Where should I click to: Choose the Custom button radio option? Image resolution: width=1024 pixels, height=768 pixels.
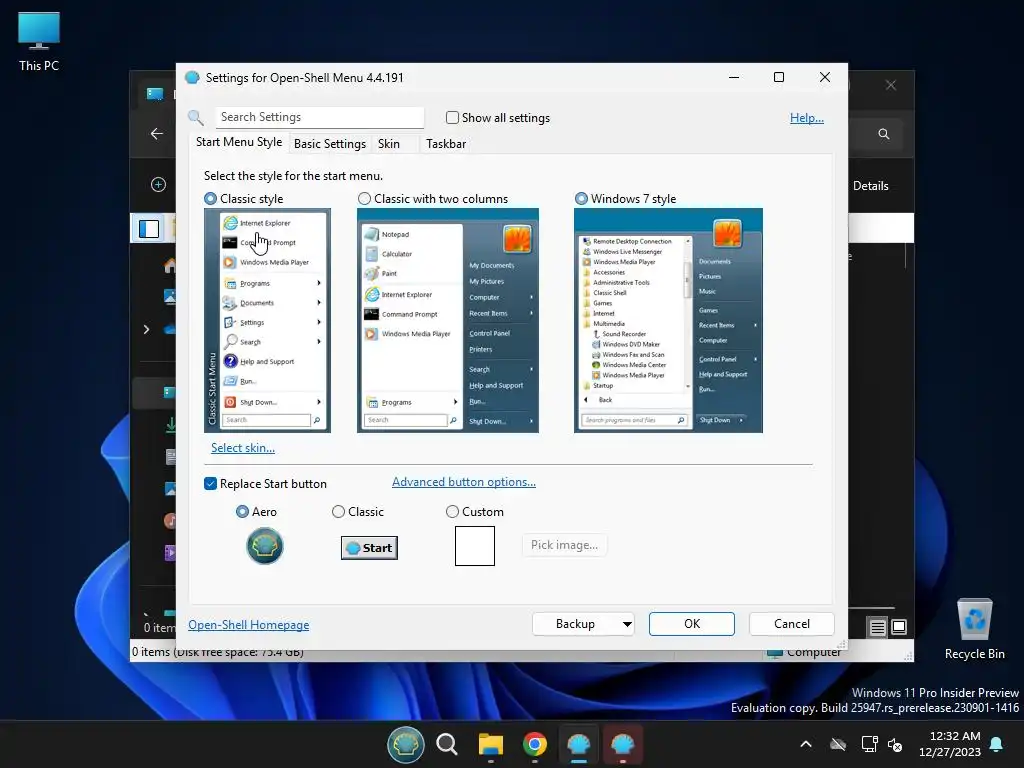452,512
